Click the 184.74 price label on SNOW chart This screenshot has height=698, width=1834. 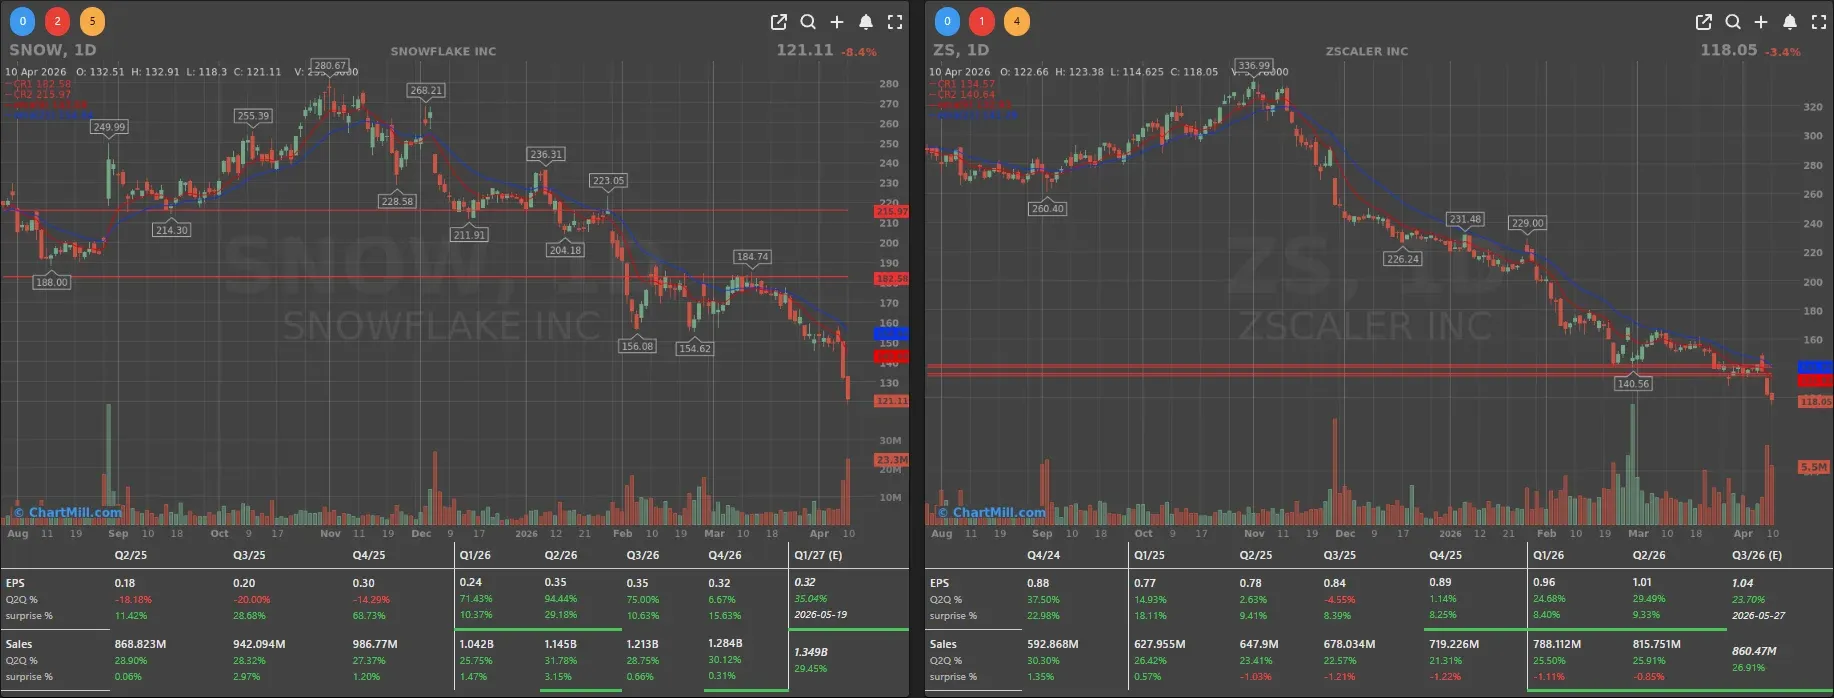752,257
